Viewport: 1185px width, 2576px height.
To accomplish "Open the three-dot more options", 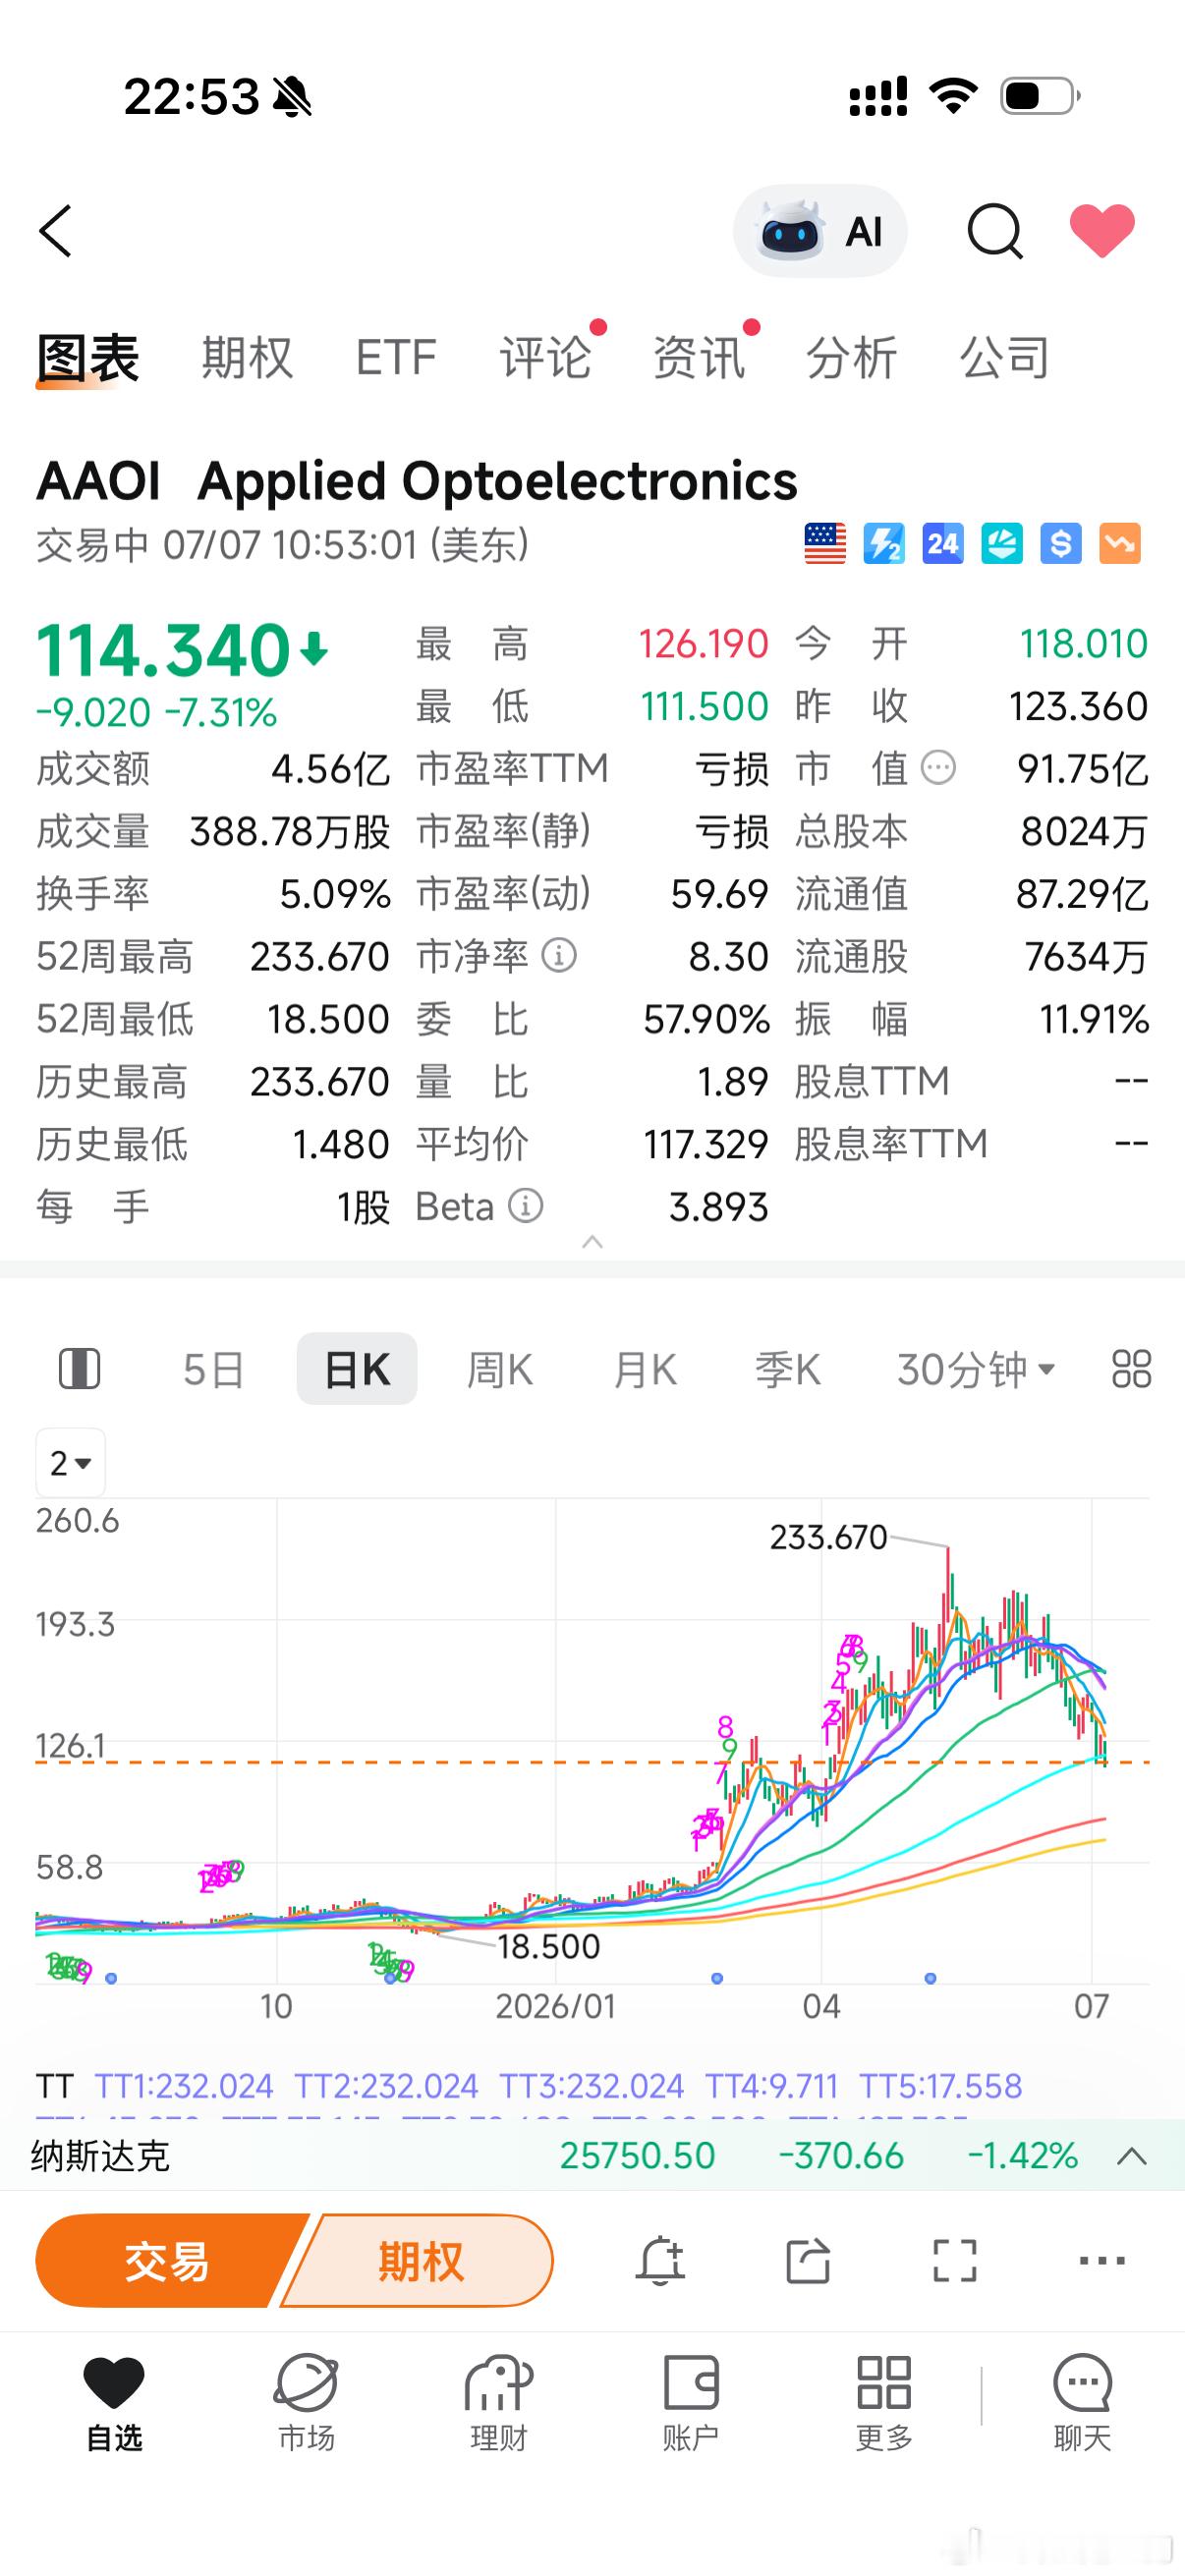I will [x=1102, y=2260].
